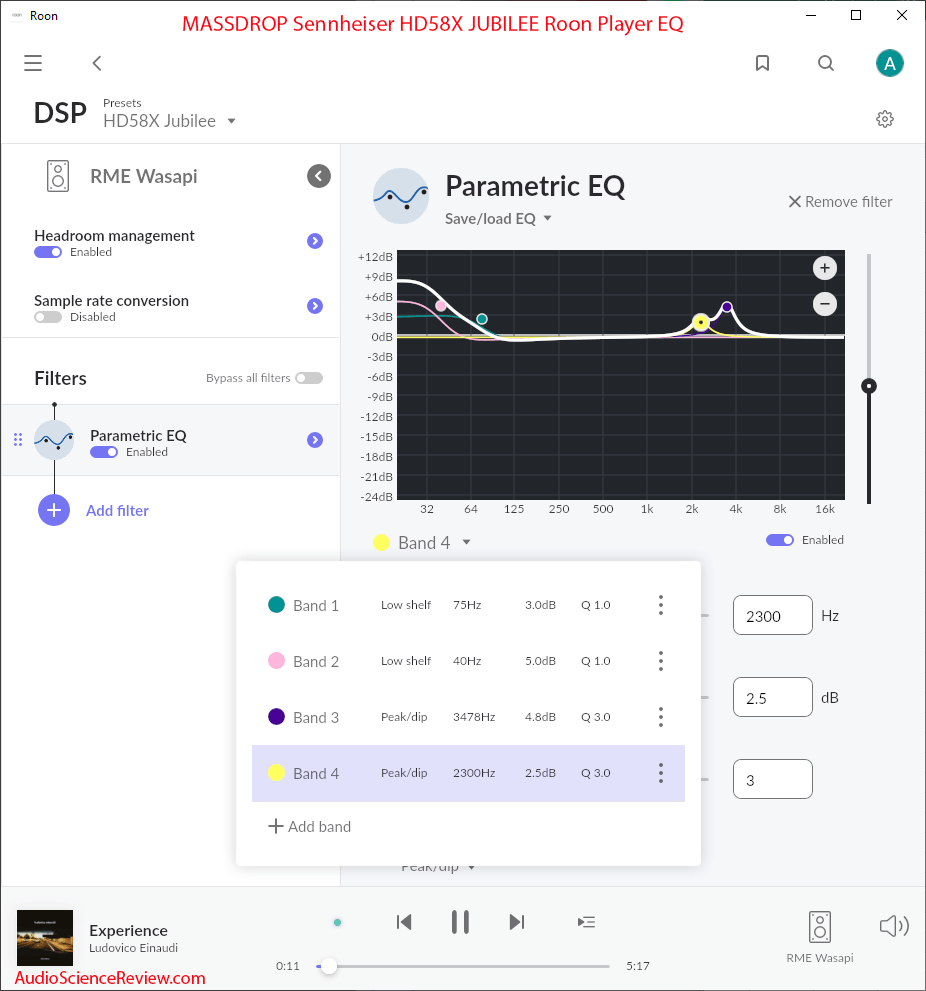Select the RME Wasapi zone icon in footer

[x=820, y=927]
